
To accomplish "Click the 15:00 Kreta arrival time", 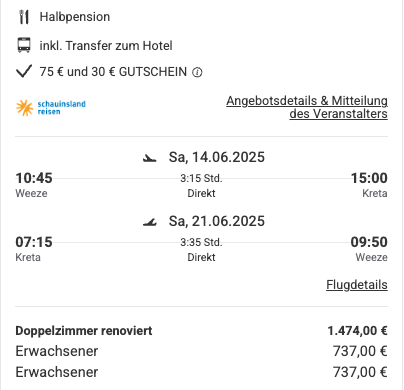I will pos(369,178).
